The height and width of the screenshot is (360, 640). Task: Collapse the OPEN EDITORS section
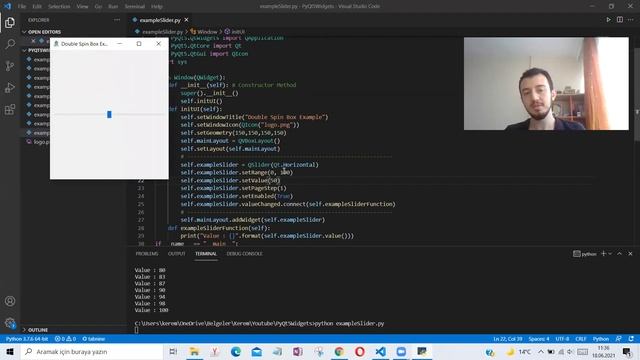[44, 32]
